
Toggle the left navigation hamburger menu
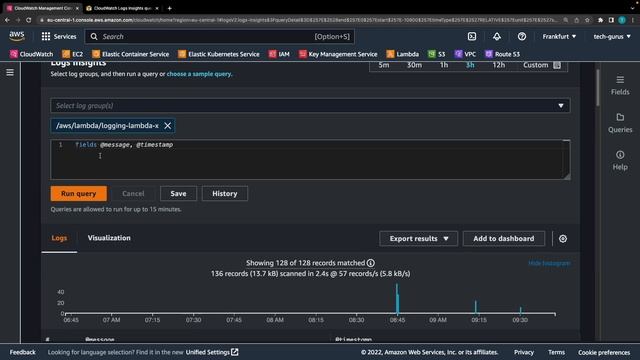[x=10, y=72]
